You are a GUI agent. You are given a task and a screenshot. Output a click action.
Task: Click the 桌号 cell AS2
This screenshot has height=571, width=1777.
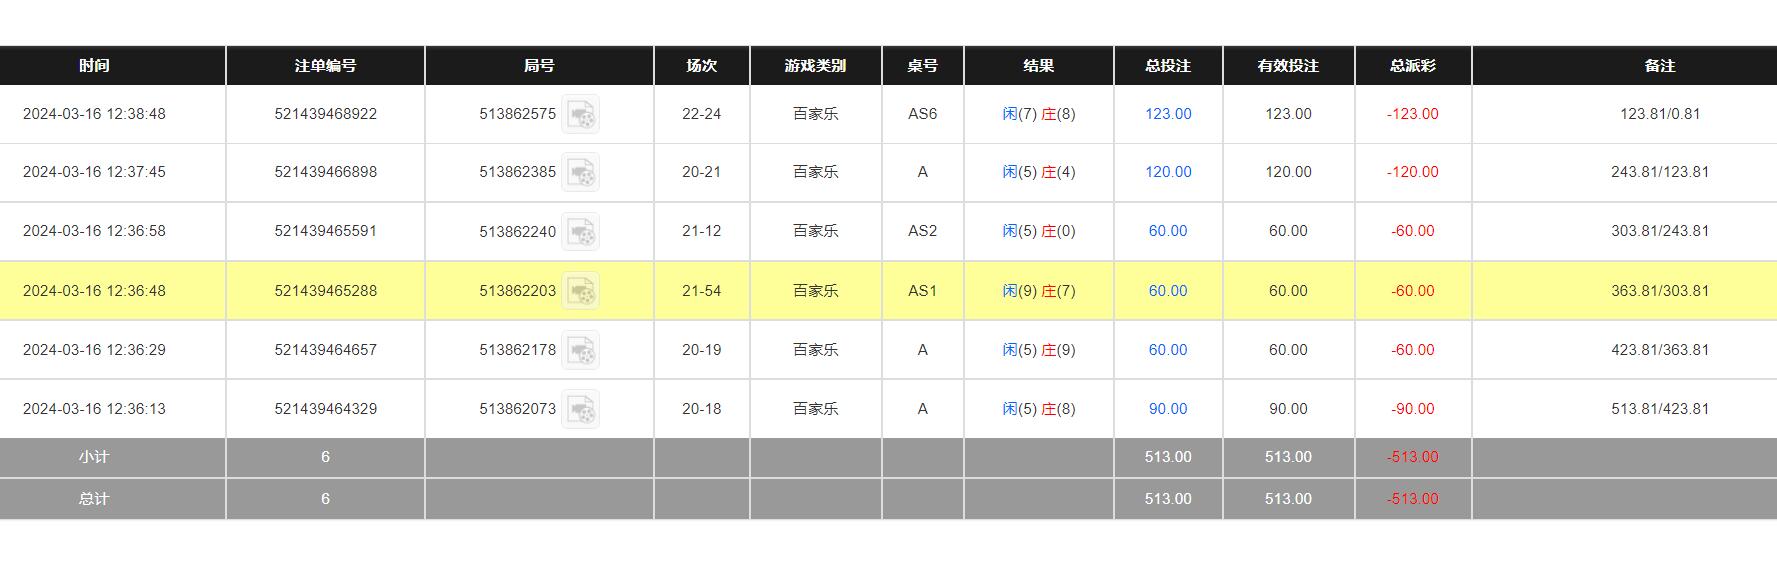point(922,231)
